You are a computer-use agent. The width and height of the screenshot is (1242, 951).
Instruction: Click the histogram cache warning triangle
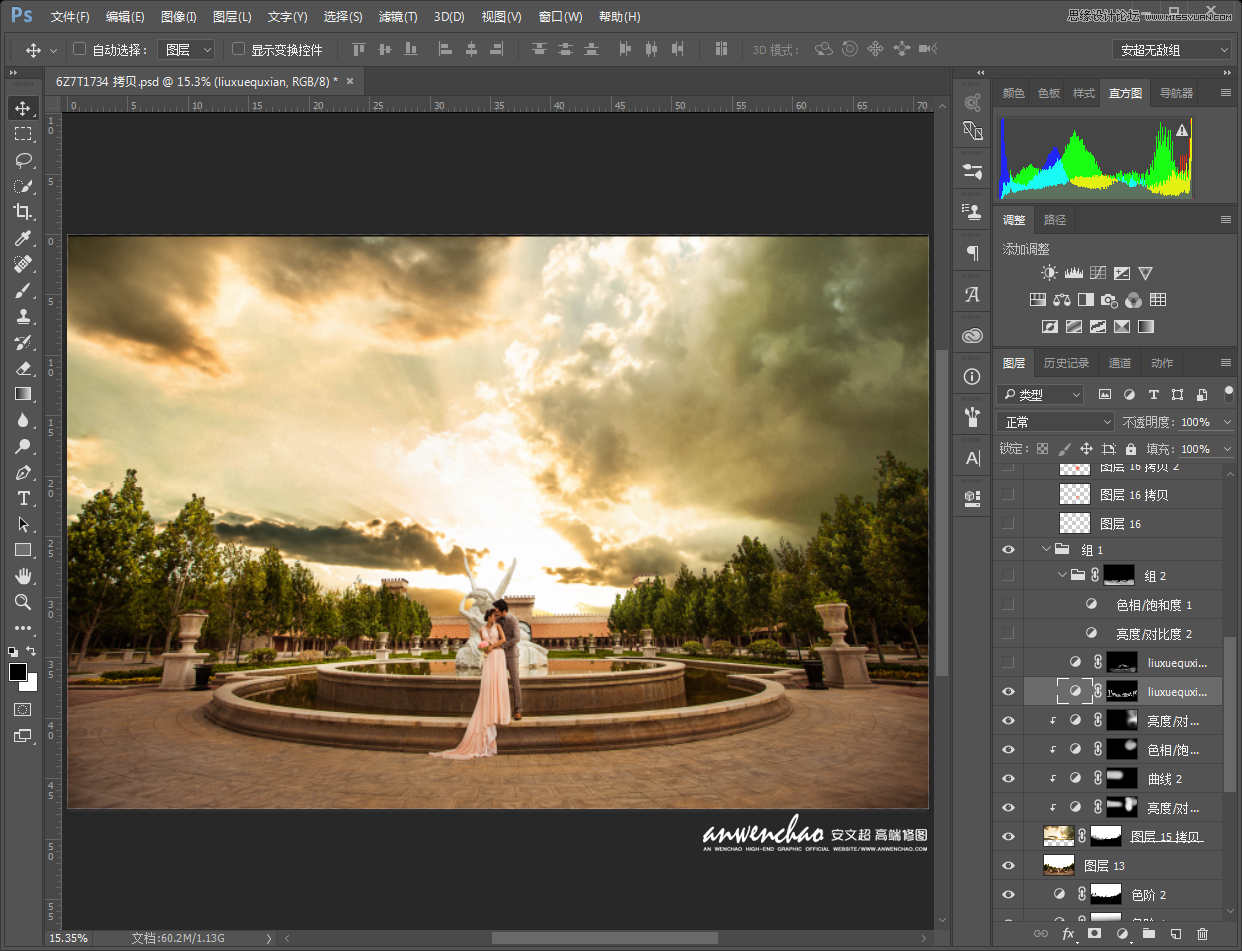click(x=1182, y=130)
